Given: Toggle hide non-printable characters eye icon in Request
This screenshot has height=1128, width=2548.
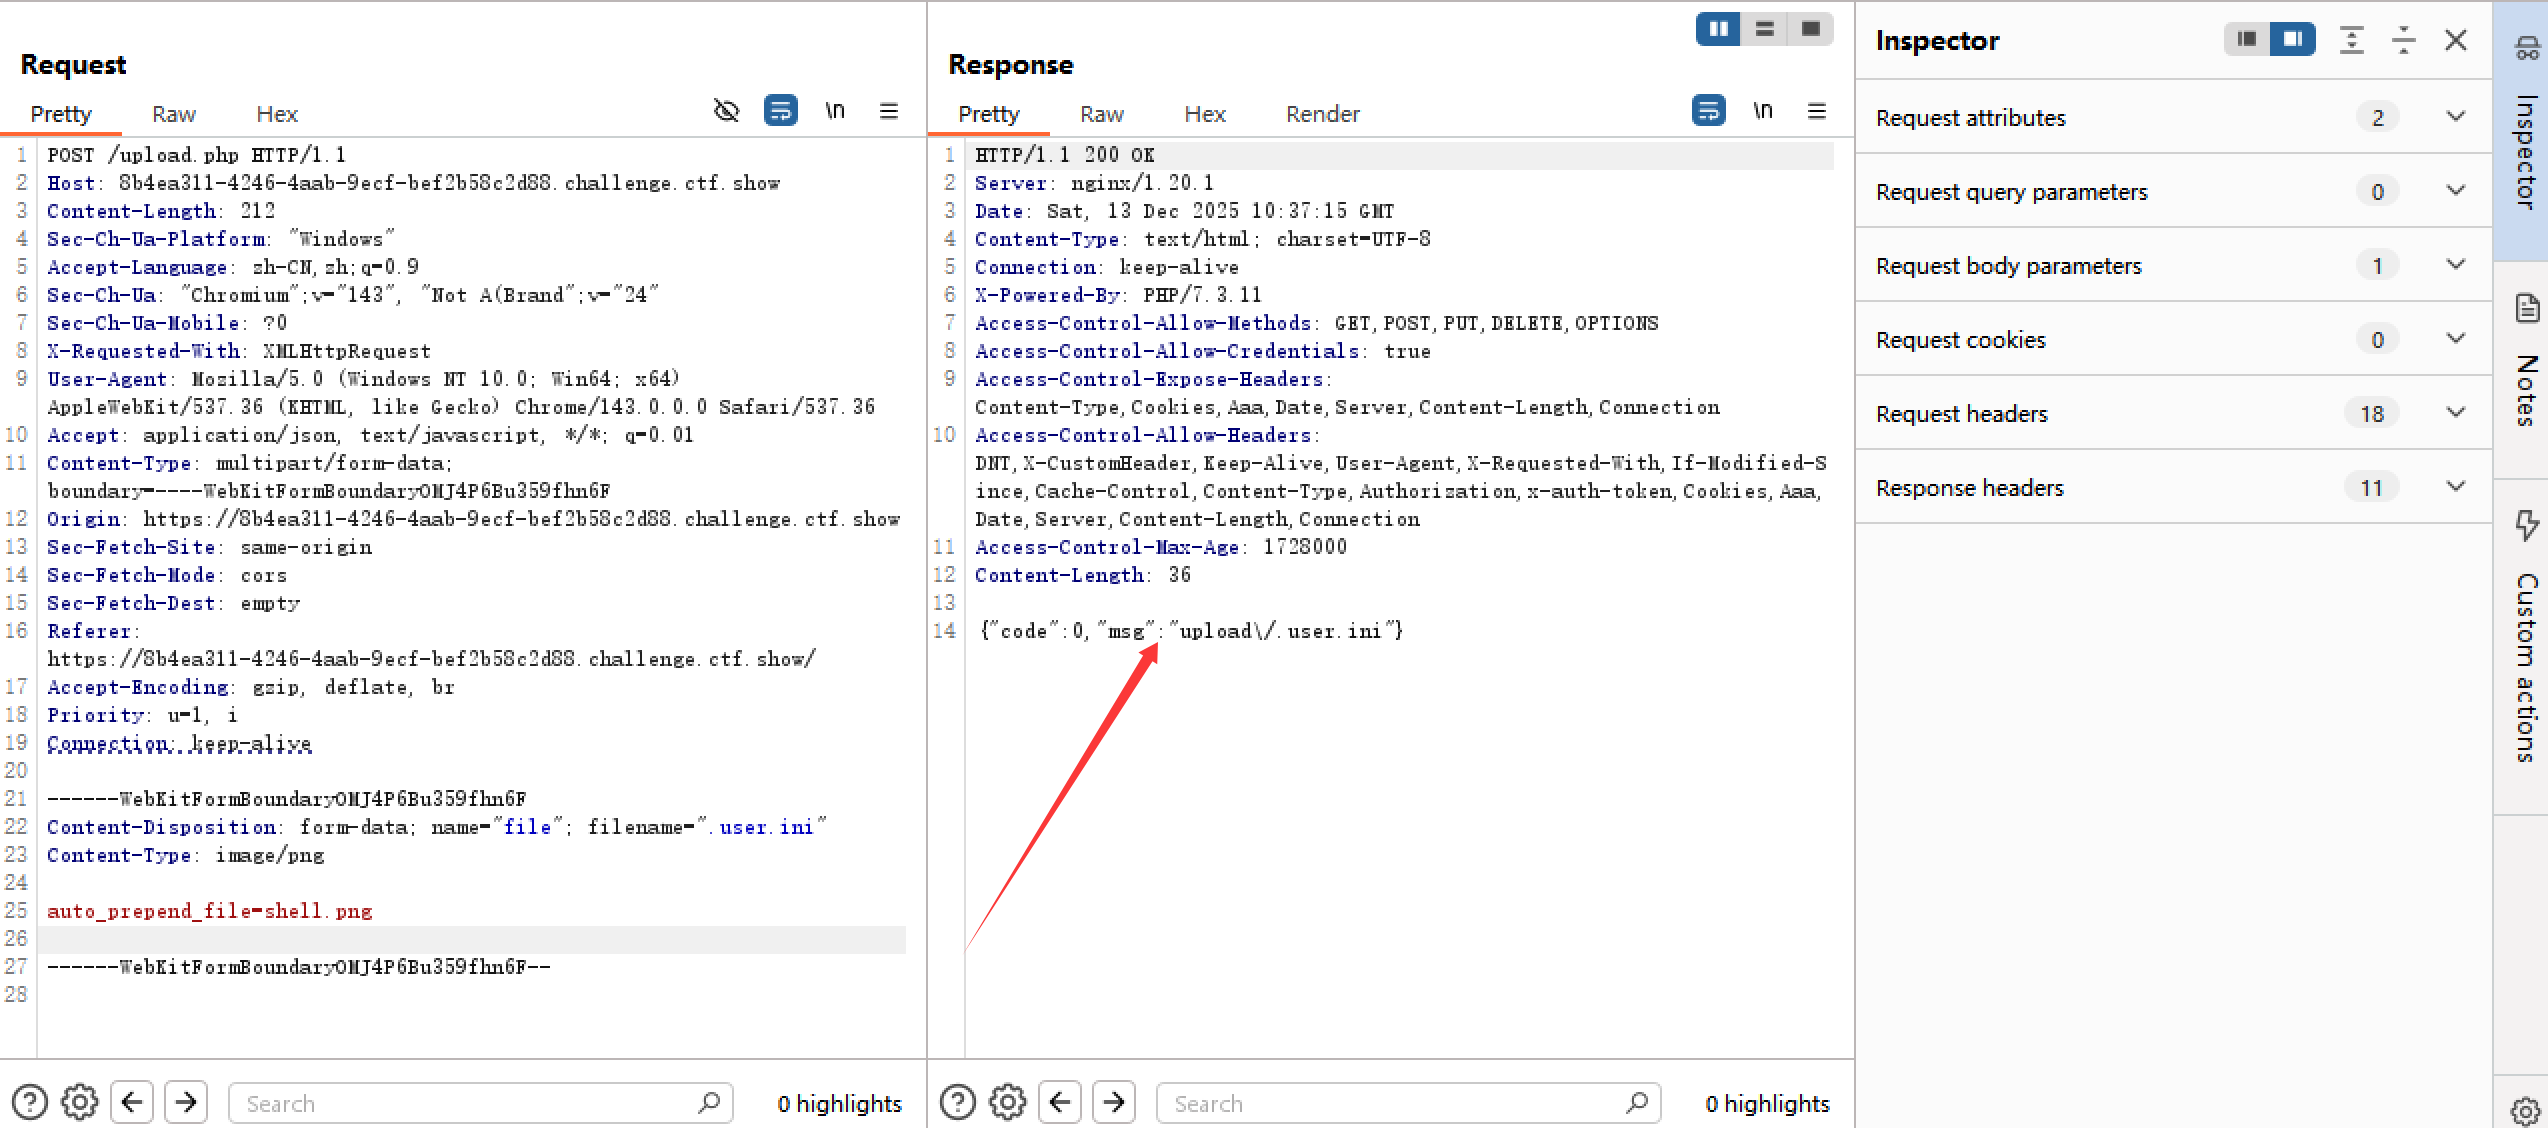Looking at the screenshot, I should click(727, 110).
